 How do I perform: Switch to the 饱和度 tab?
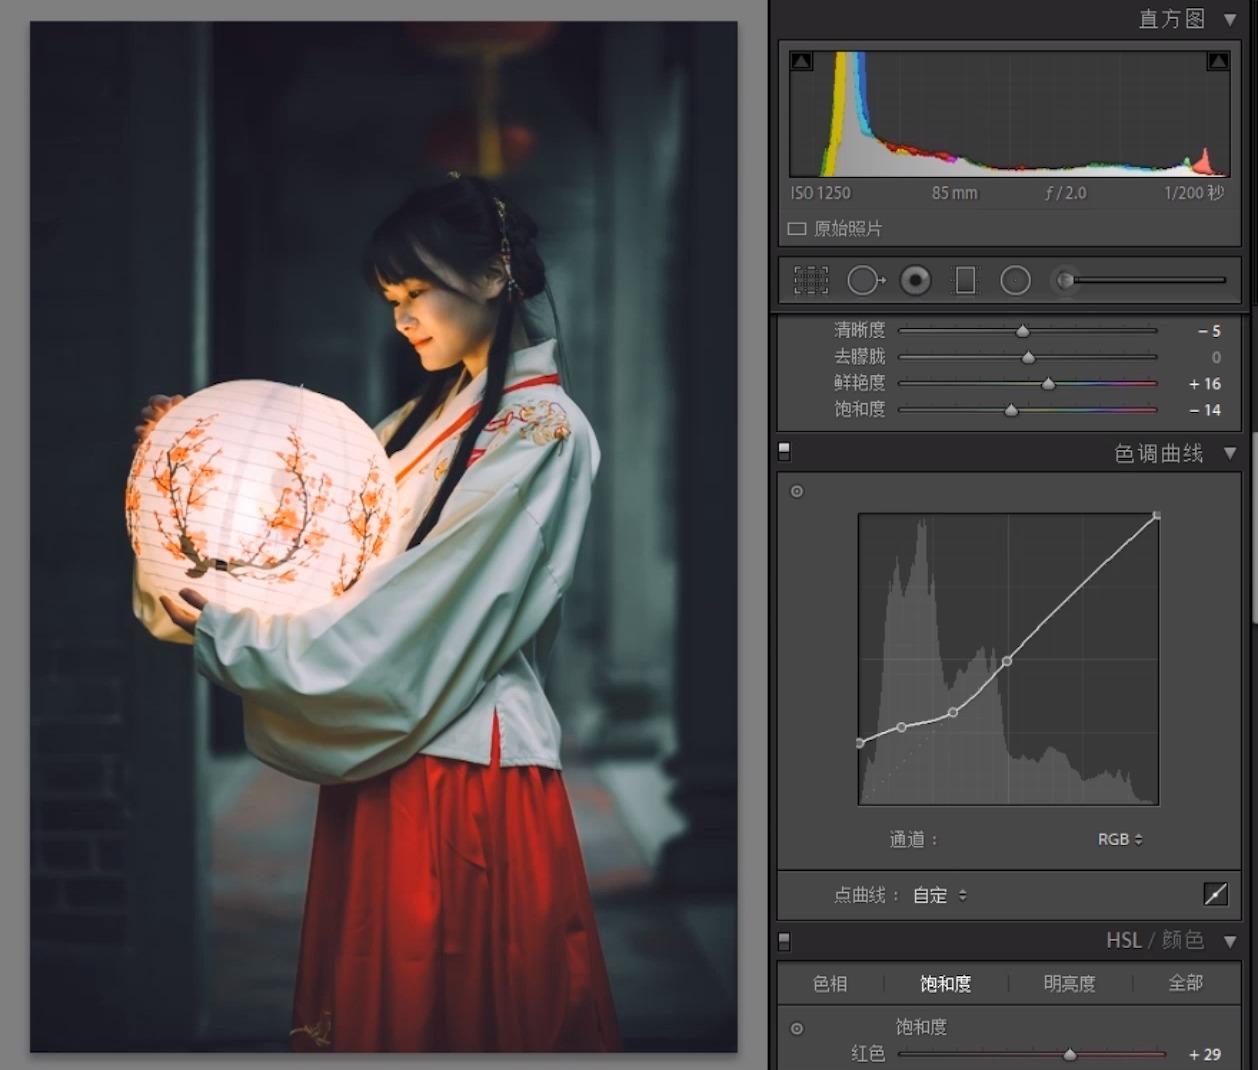pos(945,983)
